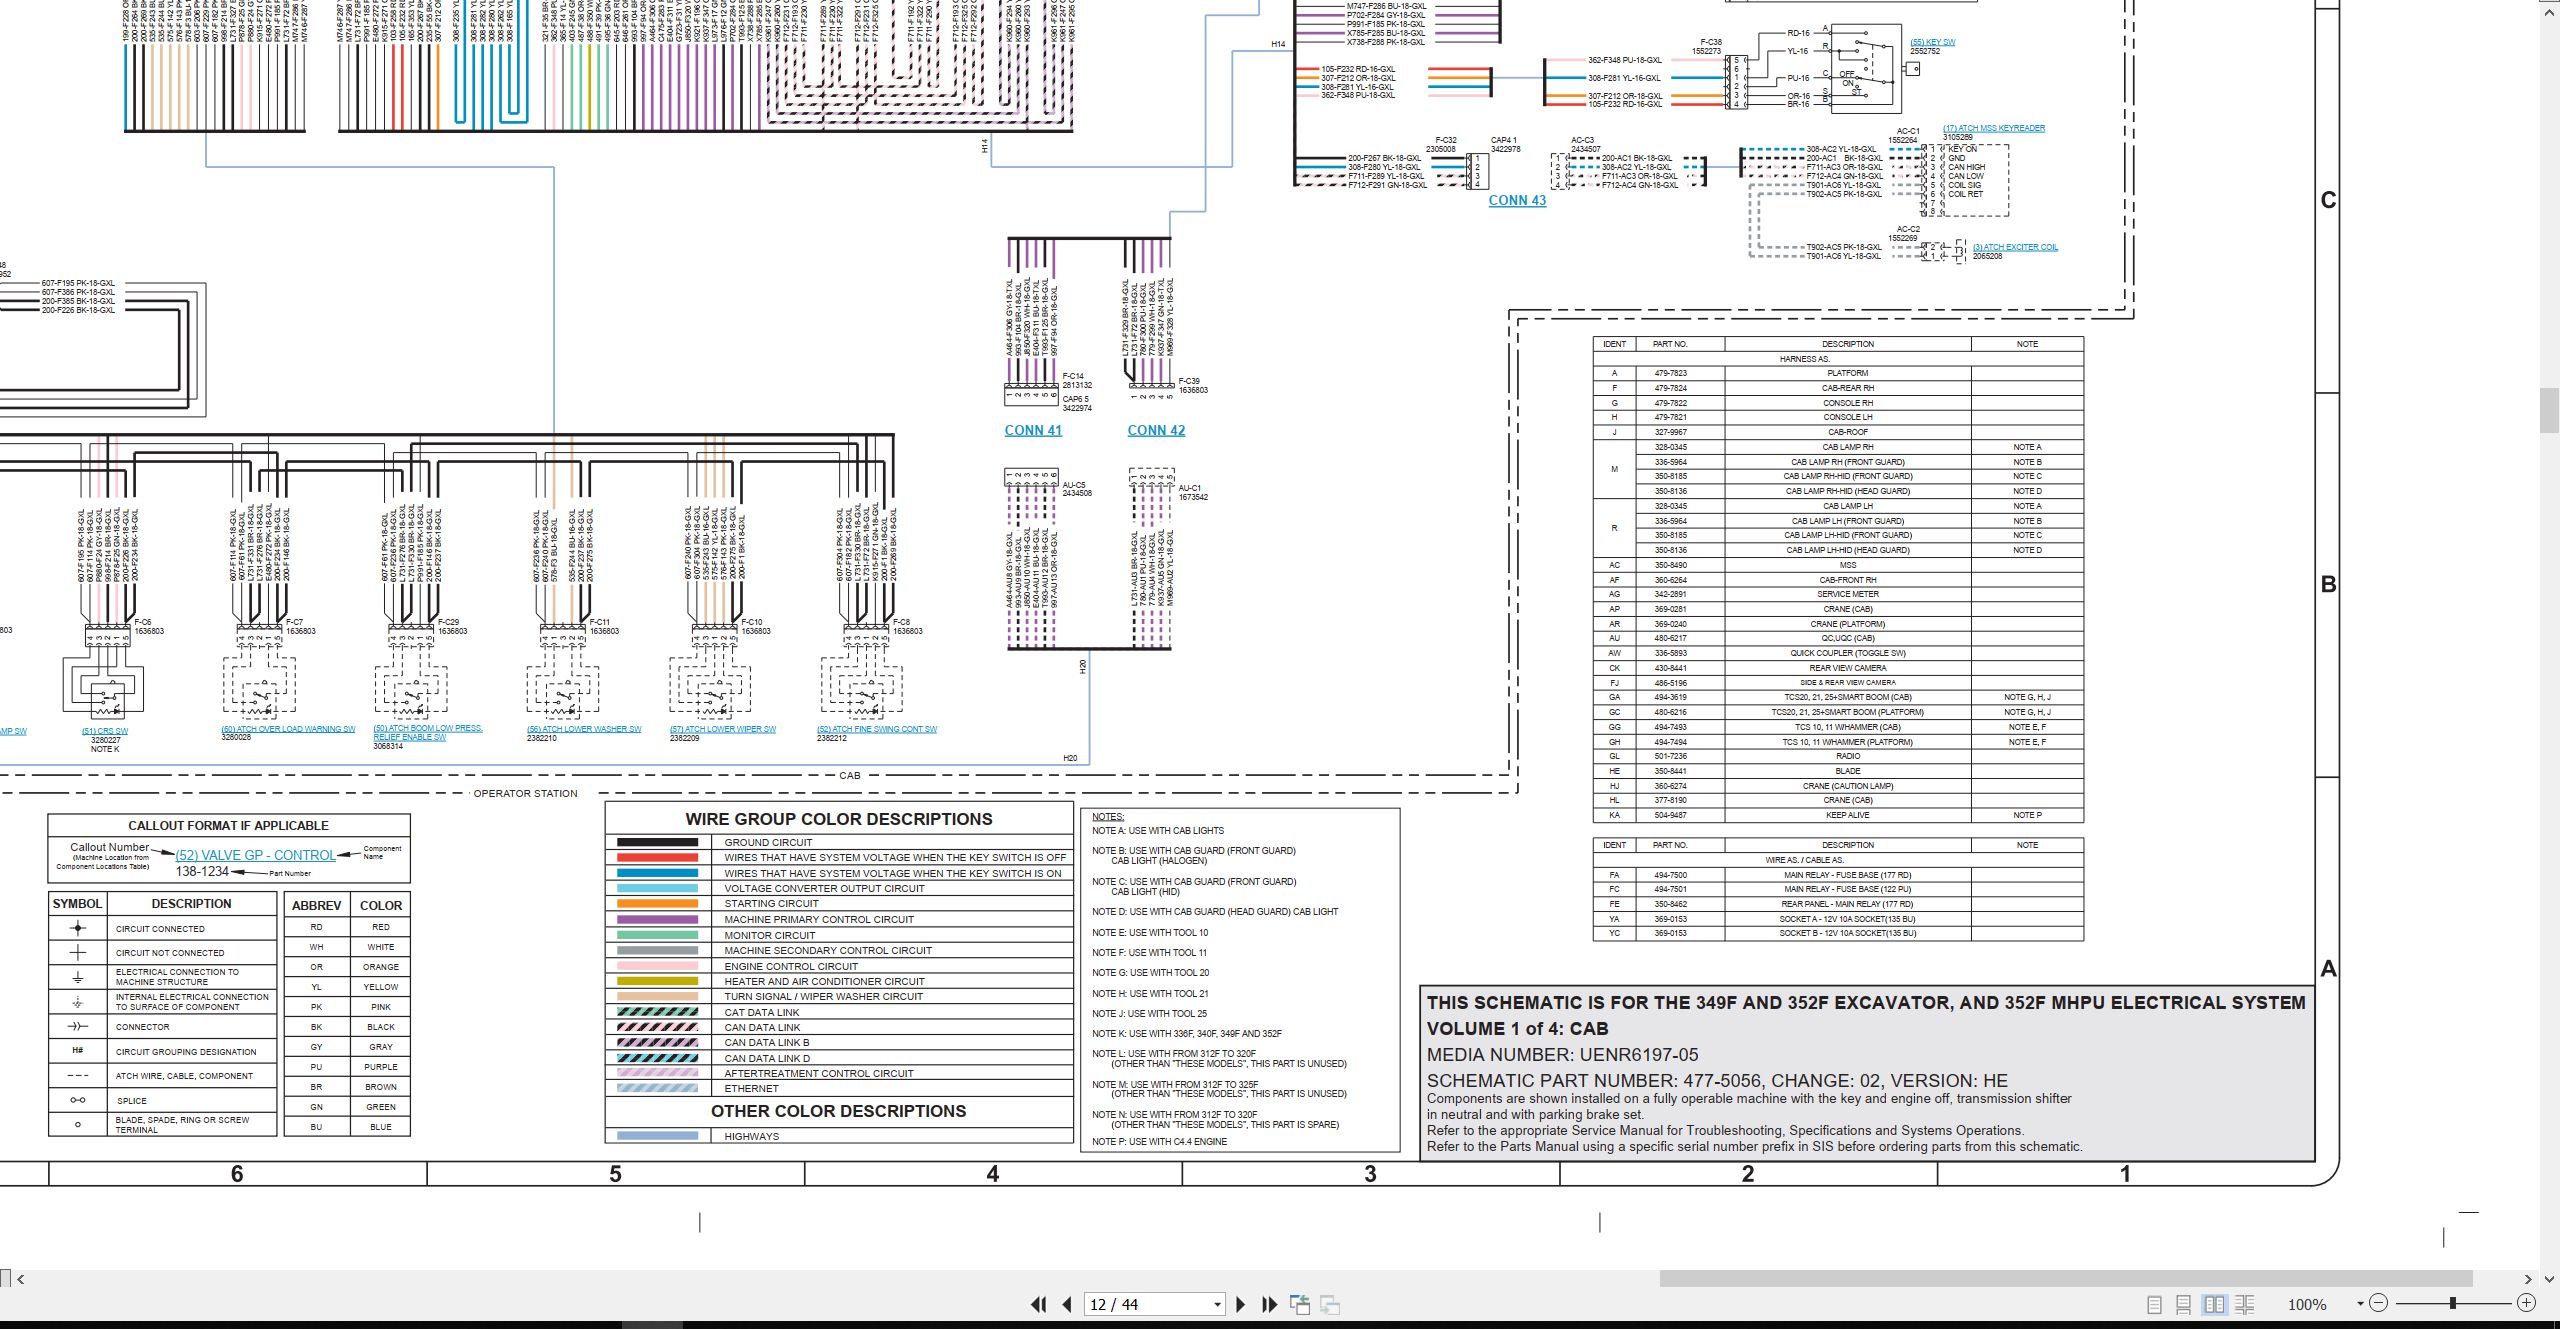Click the black GROUND CIRCUIT swatch
The image size is (2560, 1329).
[657, 842]
